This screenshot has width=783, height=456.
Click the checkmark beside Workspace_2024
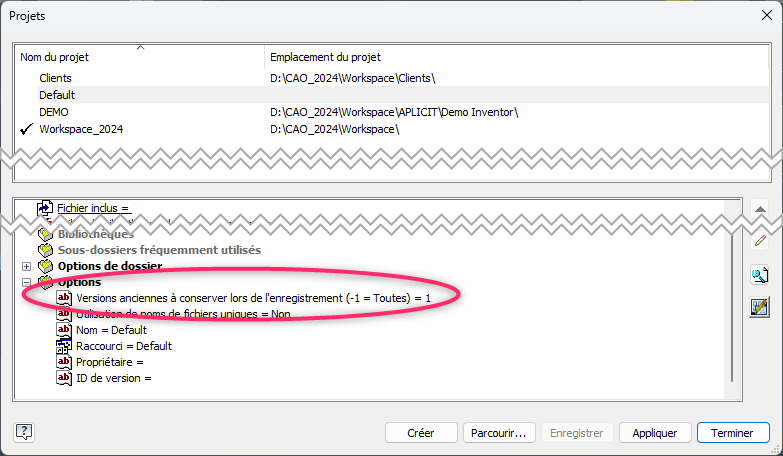pos(26,129)
